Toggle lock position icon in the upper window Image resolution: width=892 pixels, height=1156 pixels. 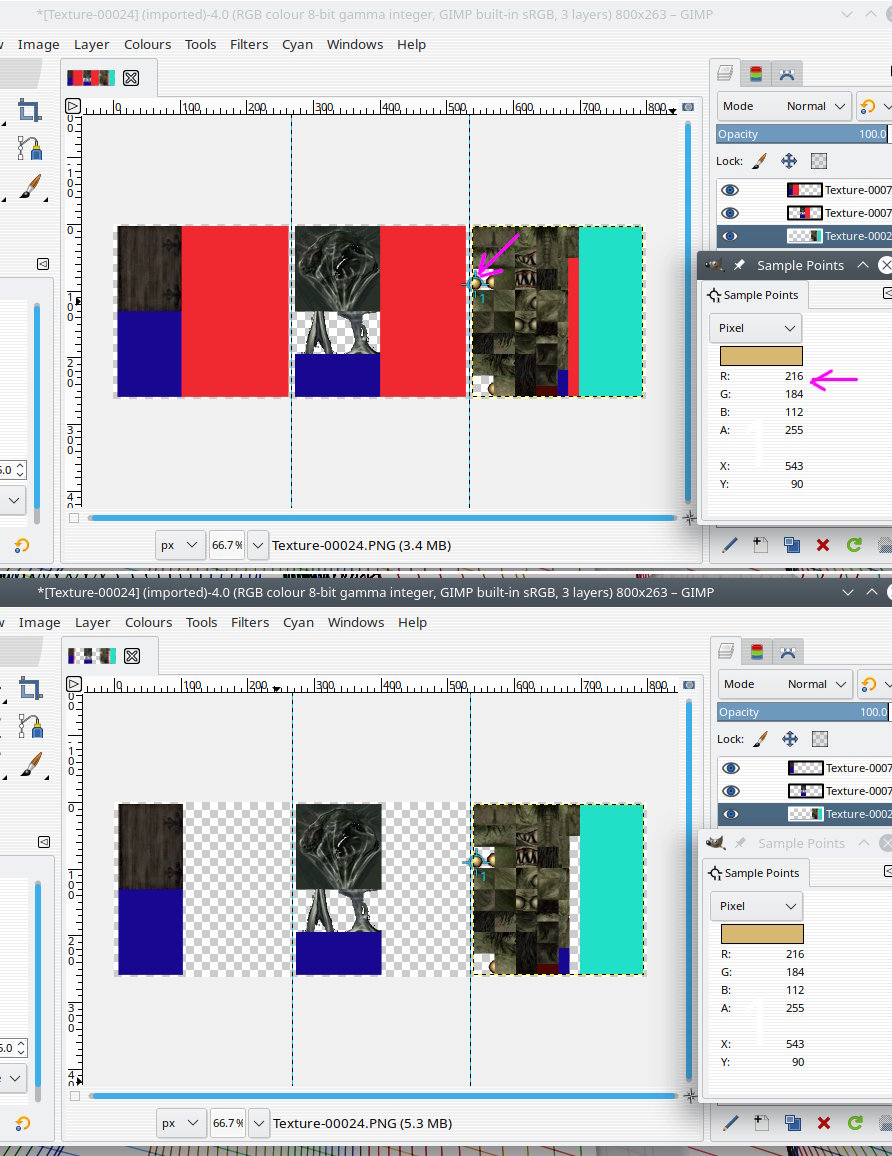coord(789,161)
